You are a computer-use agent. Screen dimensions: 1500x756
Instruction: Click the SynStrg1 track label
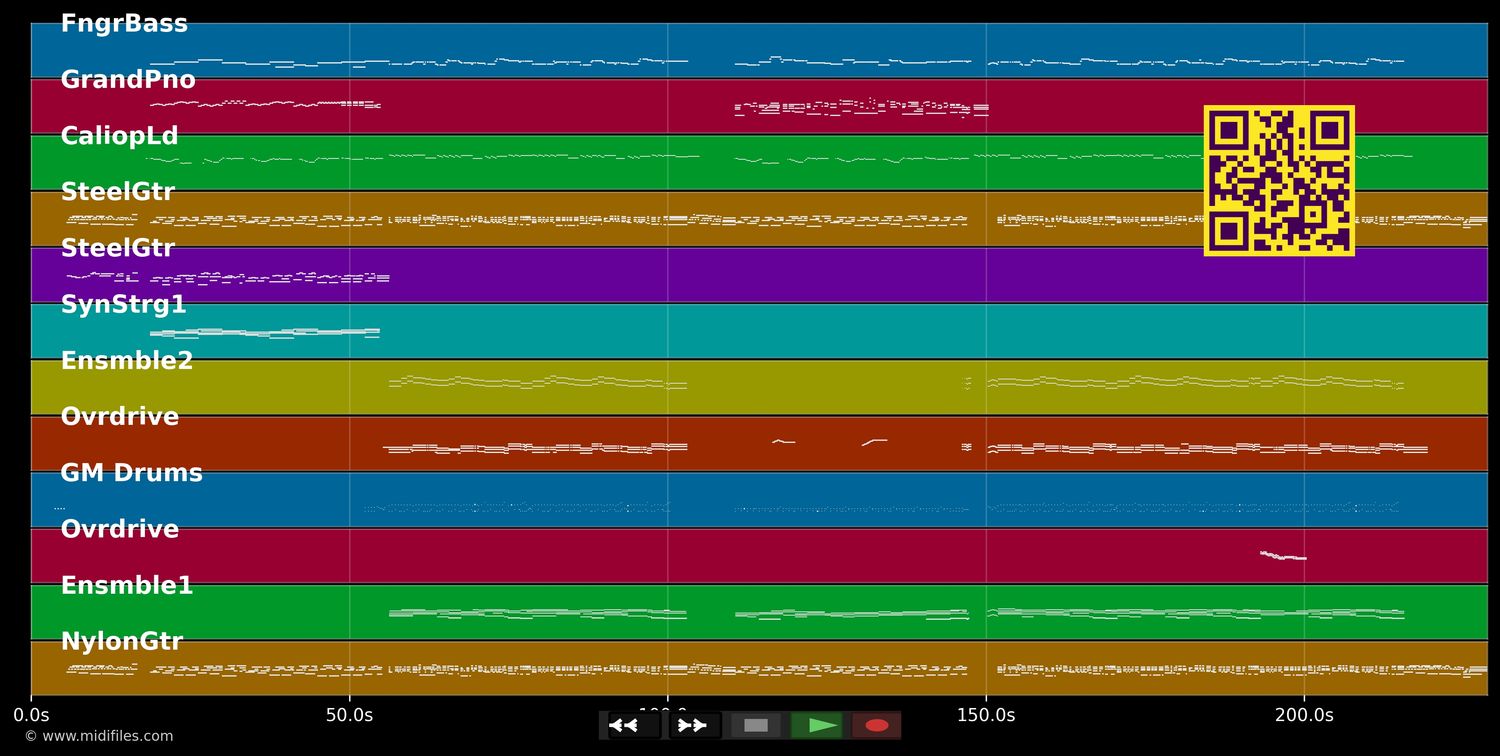tap(123, 305)
